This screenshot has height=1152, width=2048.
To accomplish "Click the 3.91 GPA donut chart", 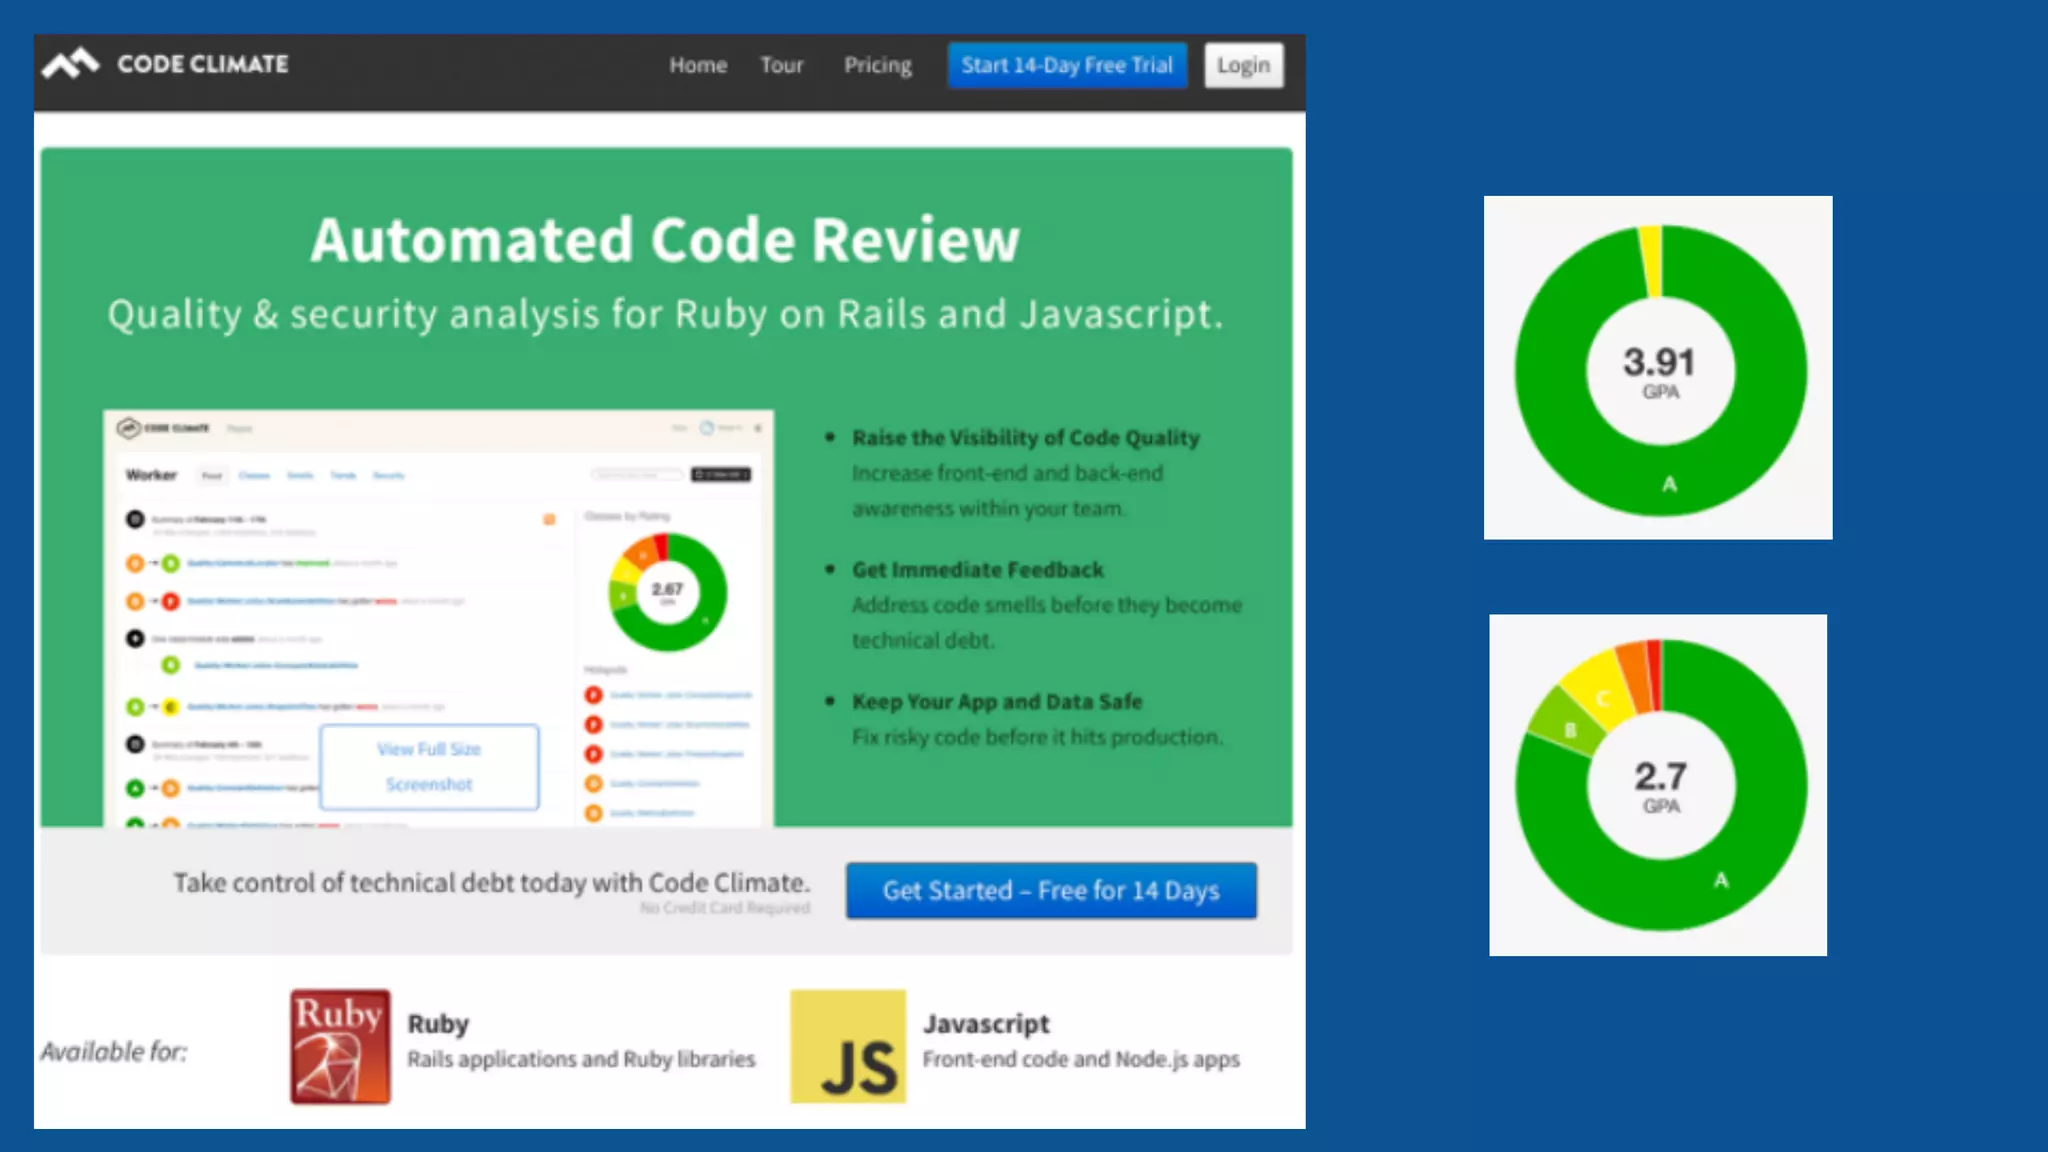I will 1659,369.
